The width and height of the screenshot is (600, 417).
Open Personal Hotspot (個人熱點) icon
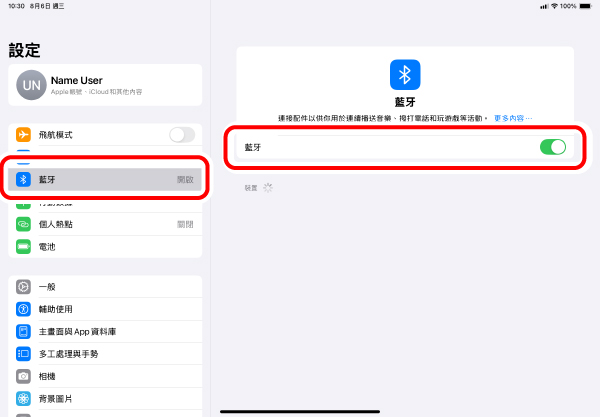(x=23, y=224)
